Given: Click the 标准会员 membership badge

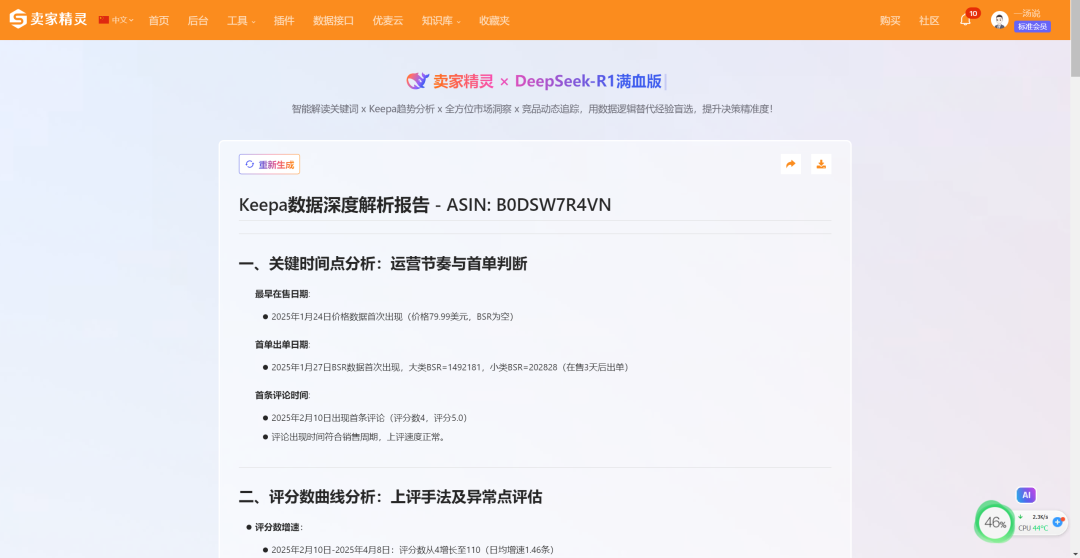Looking at the screenshot, I should coord(1032,26).
